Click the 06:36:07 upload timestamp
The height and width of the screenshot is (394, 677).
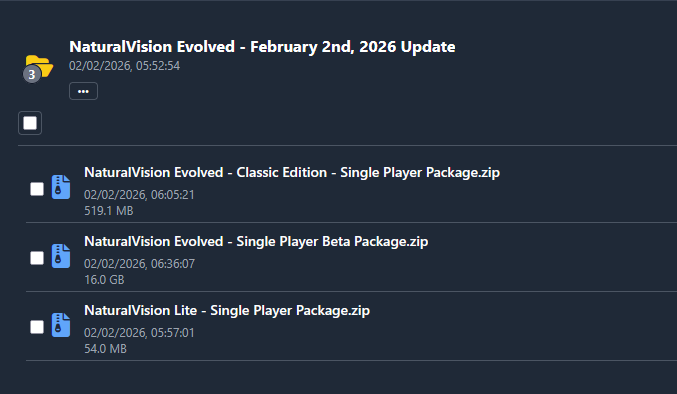[x=139, y=264]
